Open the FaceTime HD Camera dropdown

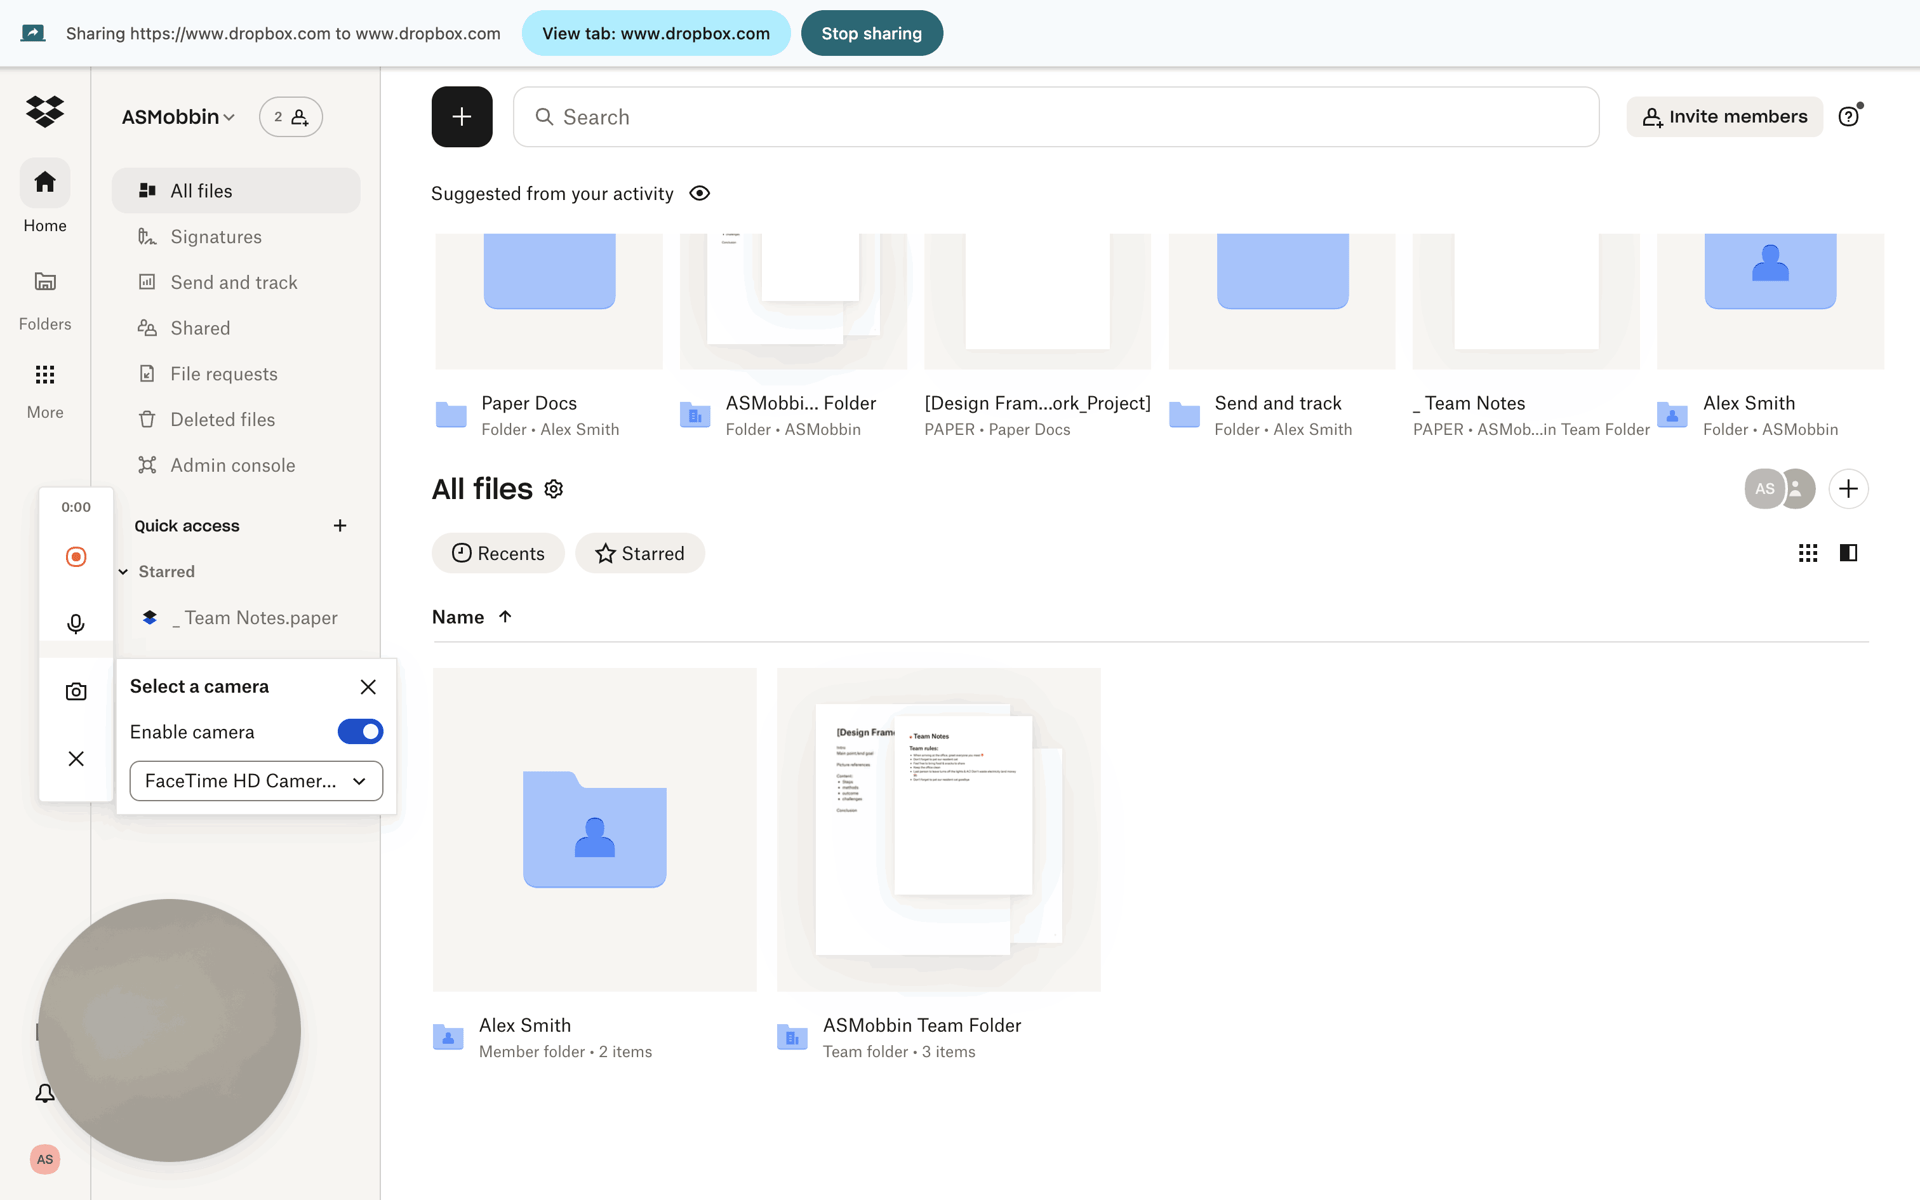pyautogui.click(x=256, y=781)
